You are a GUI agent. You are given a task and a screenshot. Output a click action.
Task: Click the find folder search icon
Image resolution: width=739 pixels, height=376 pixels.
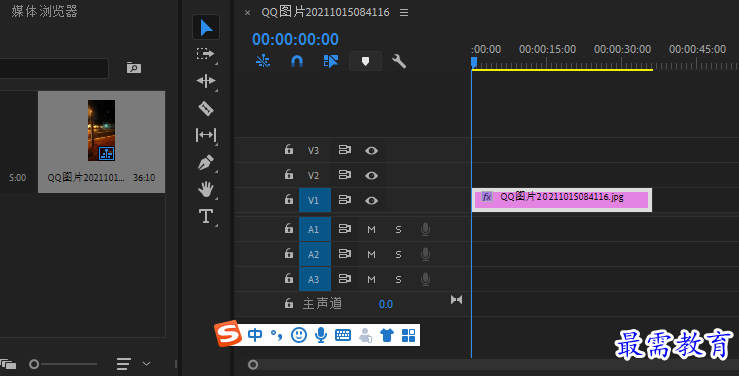tap(134, 68)
